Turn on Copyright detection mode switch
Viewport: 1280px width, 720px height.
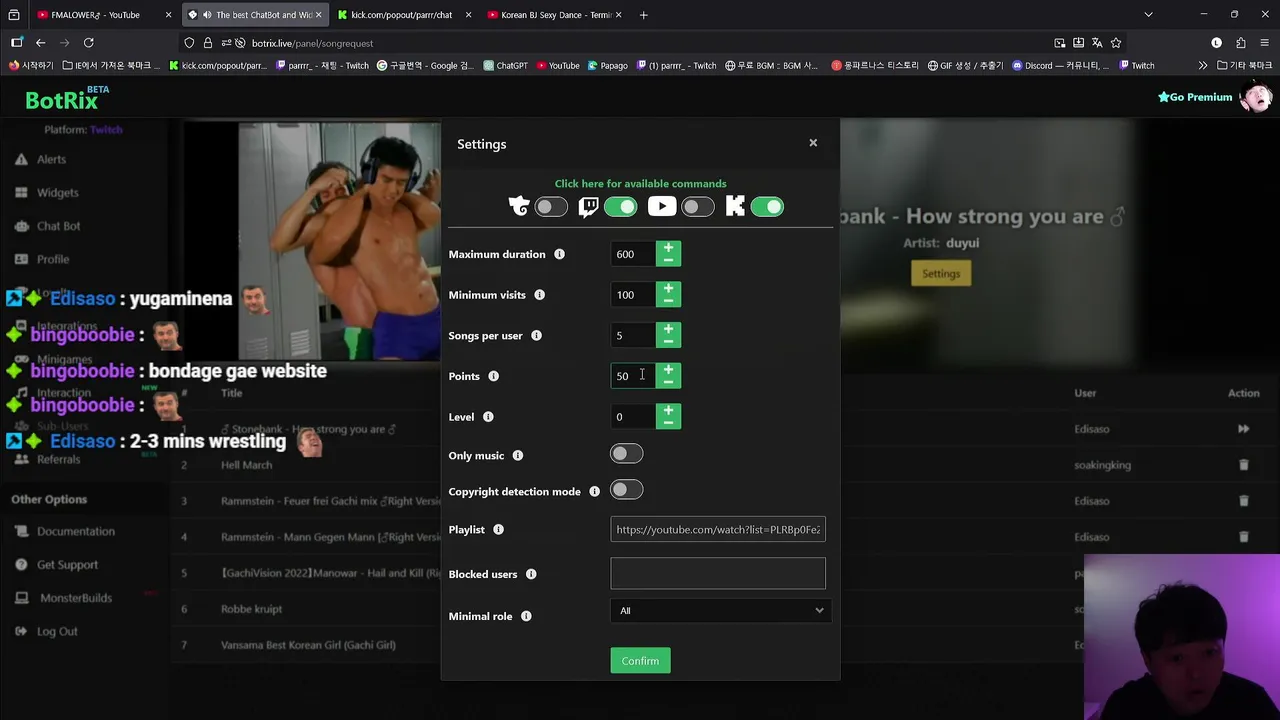627,490
